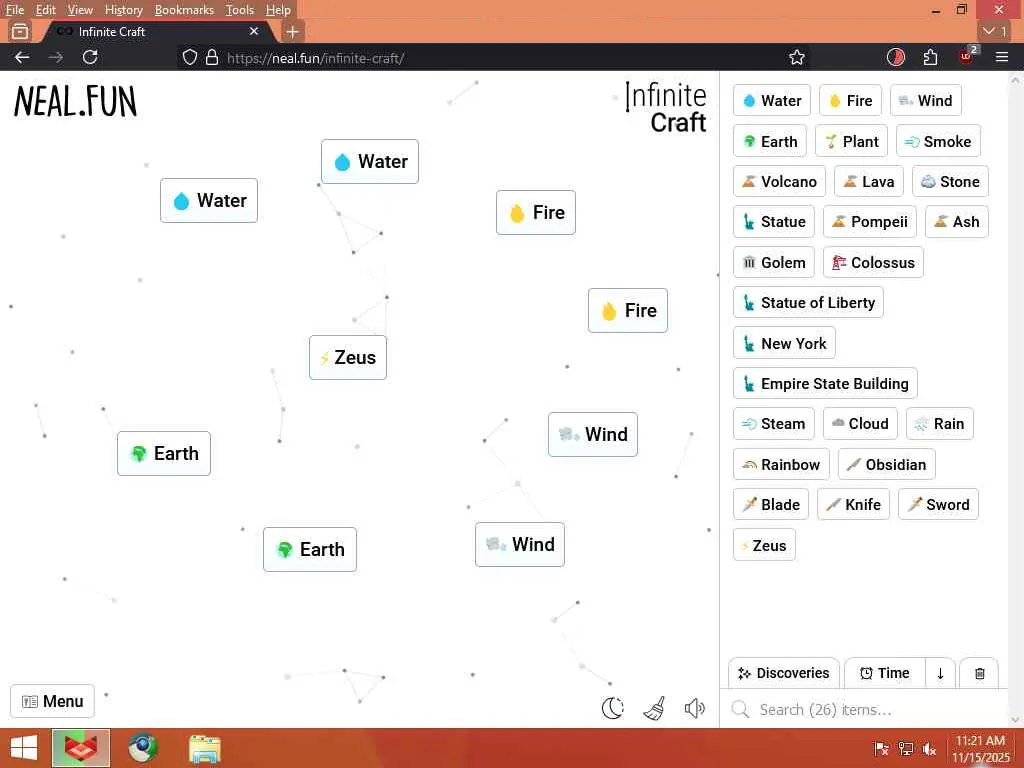Screen dimensions: 1024x768
Task: Pick the New York element
Action: [784, 343]
